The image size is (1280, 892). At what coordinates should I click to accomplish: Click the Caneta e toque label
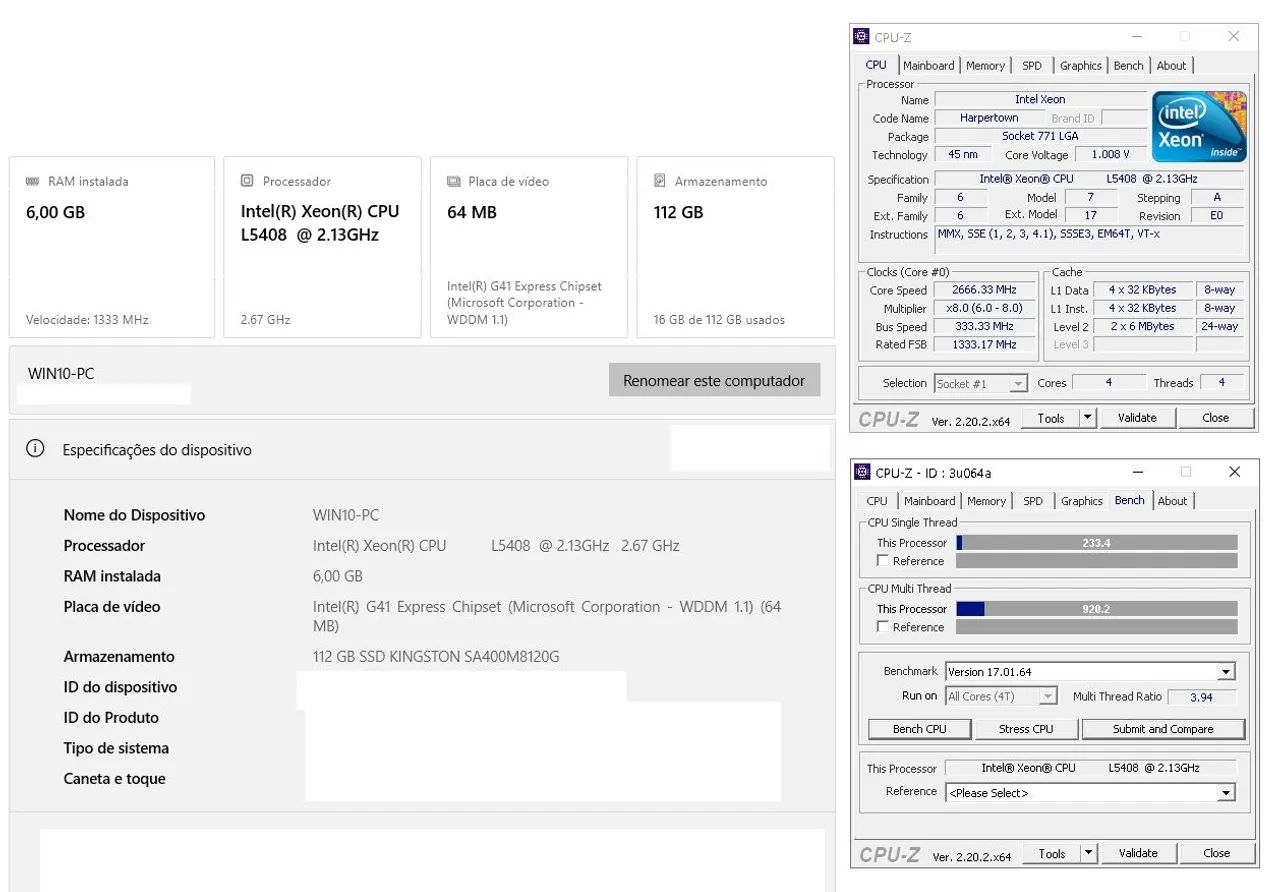[x=114, y=779]
